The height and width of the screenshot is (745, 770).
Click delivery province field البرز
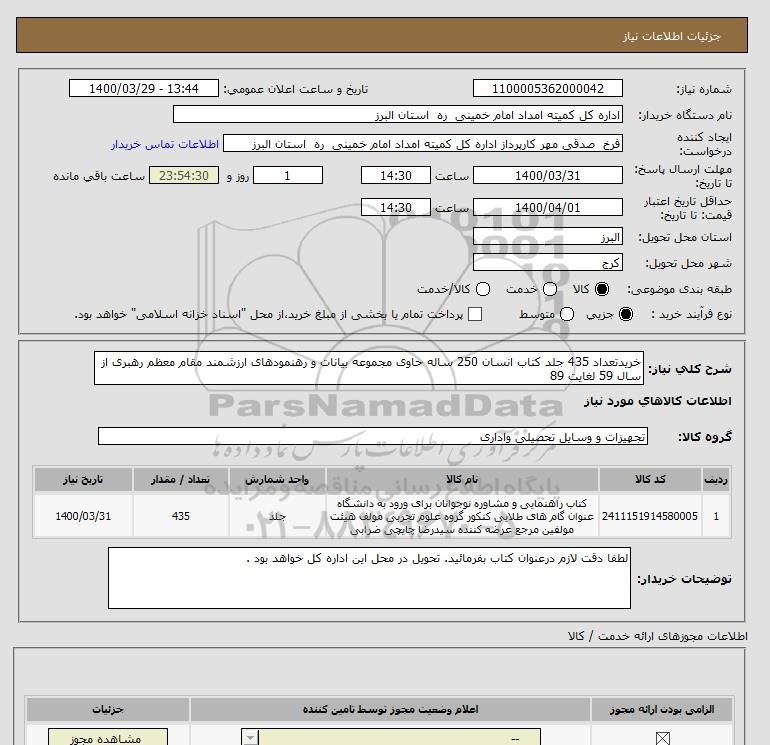548,237
